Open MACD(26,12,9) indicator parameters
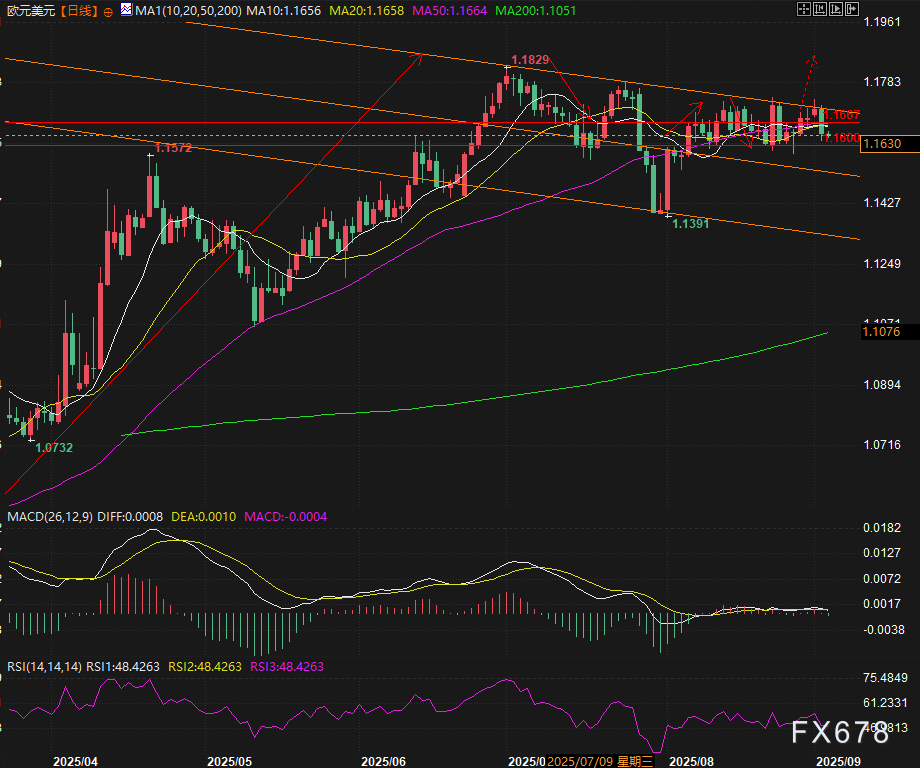Image resolution: width=920 pixels, height=768 pixels. (x=50, y=517)
